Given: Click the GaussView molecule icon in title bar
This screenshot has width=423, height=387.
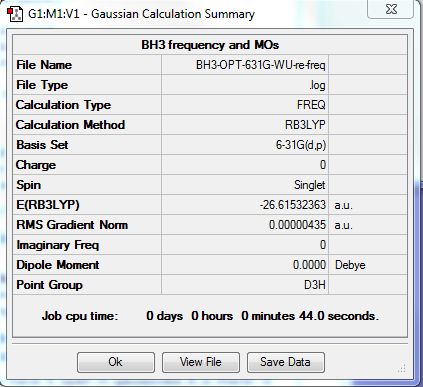Looking at the screenshot, I should pos(15,14).
